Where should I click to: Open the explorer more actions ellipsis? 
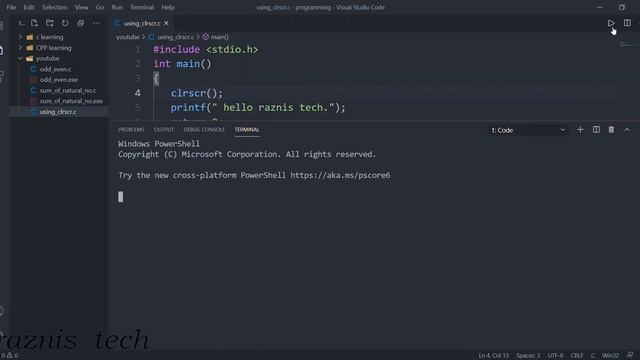pos(96,23)
